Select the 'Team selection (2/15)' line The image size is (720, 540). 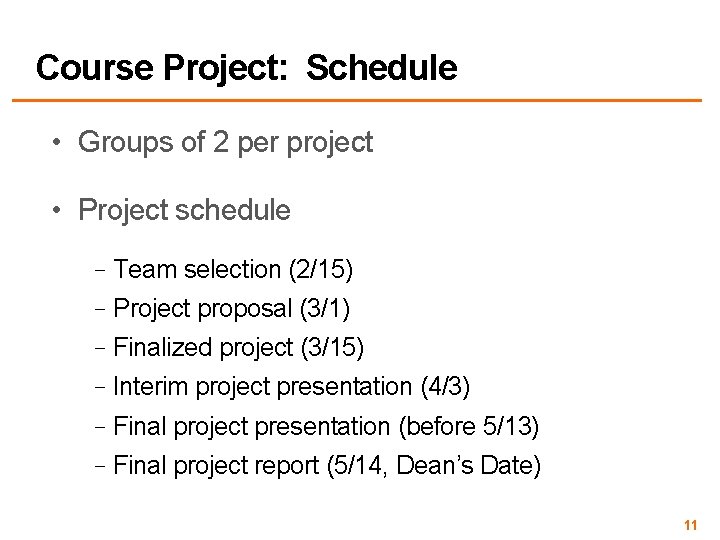[233, 269]
